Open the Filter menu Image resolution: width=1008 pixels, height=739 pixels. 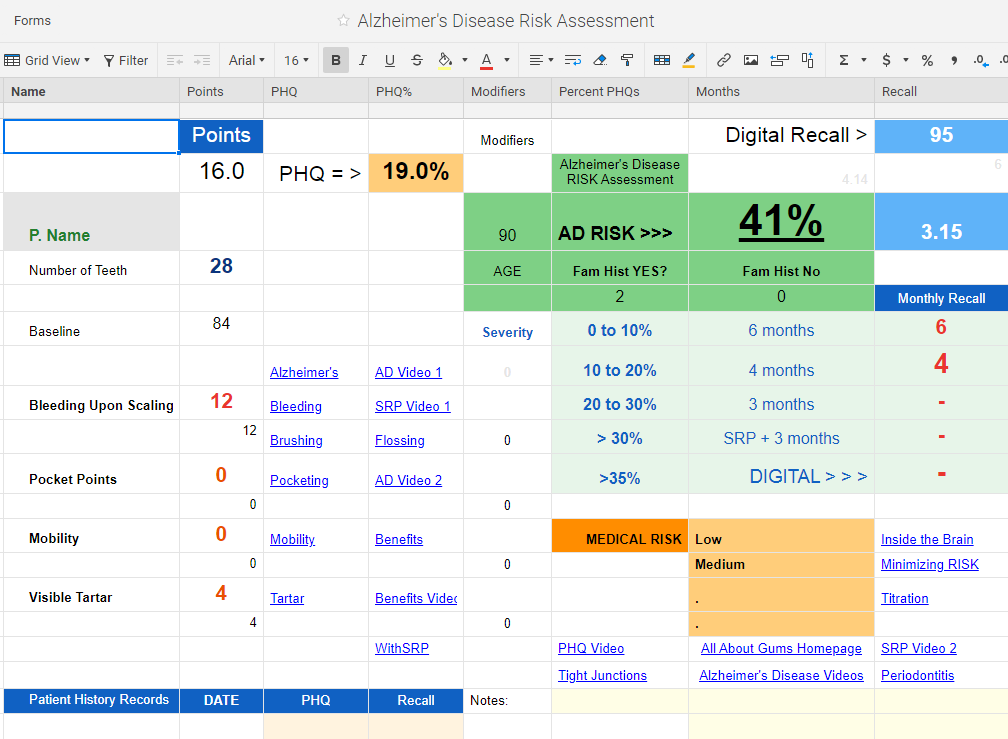[x=126, y=60]
